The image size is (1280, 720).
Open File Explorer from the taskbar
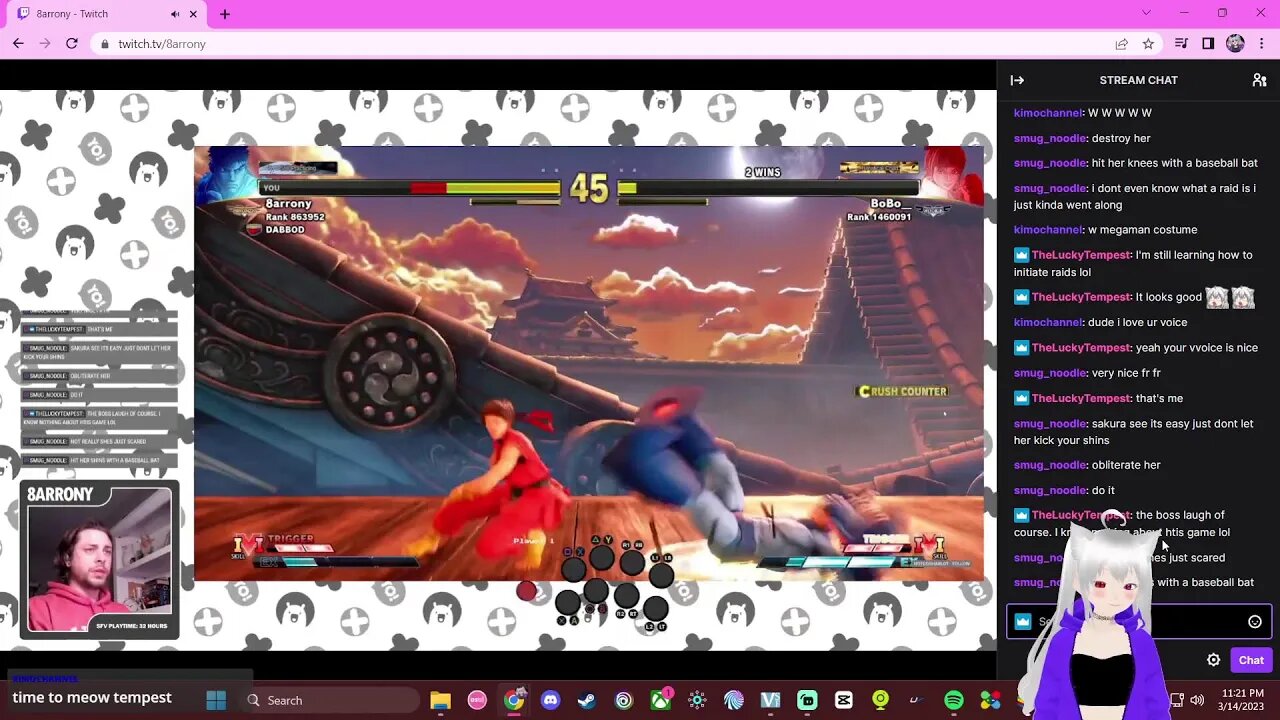440,700
